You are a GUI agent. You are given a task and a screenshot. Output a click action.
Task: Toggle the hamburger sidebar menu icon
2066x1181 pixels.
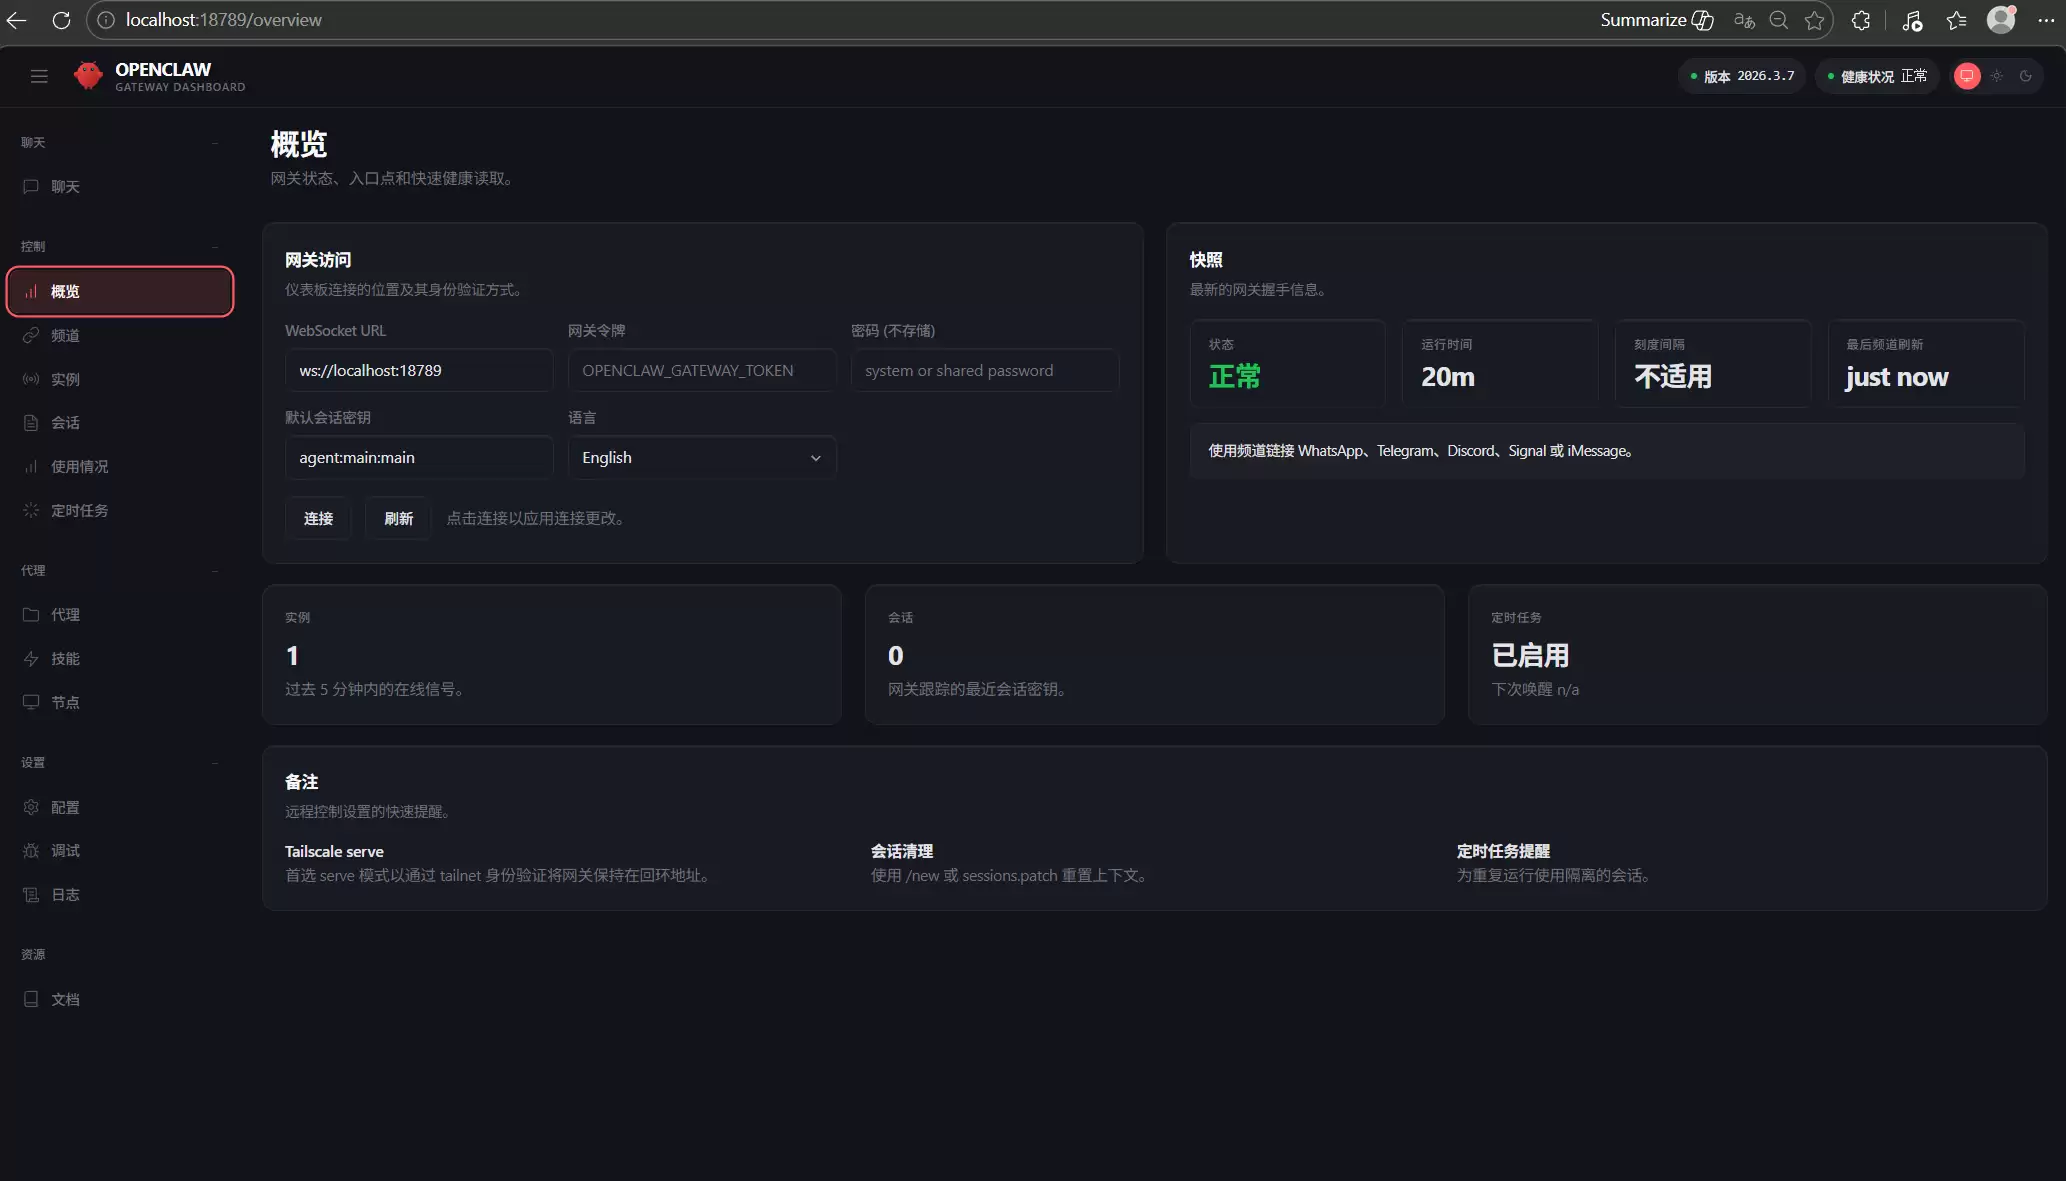click(39, 76)
